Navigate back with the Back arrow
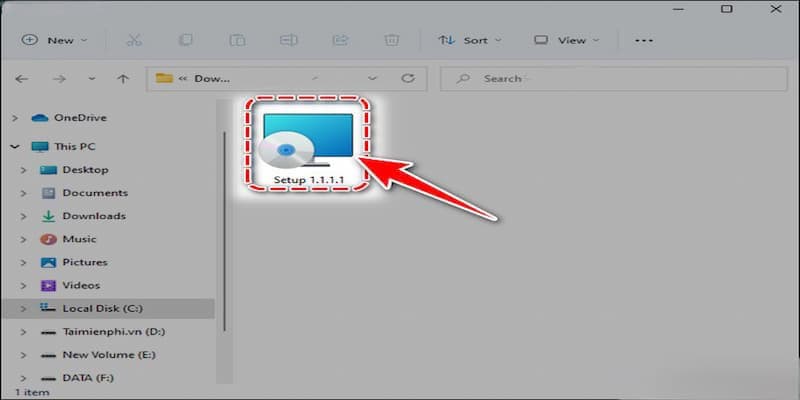Image resolution: width=800 pixels, height=400 pixels. coord(23,78)
